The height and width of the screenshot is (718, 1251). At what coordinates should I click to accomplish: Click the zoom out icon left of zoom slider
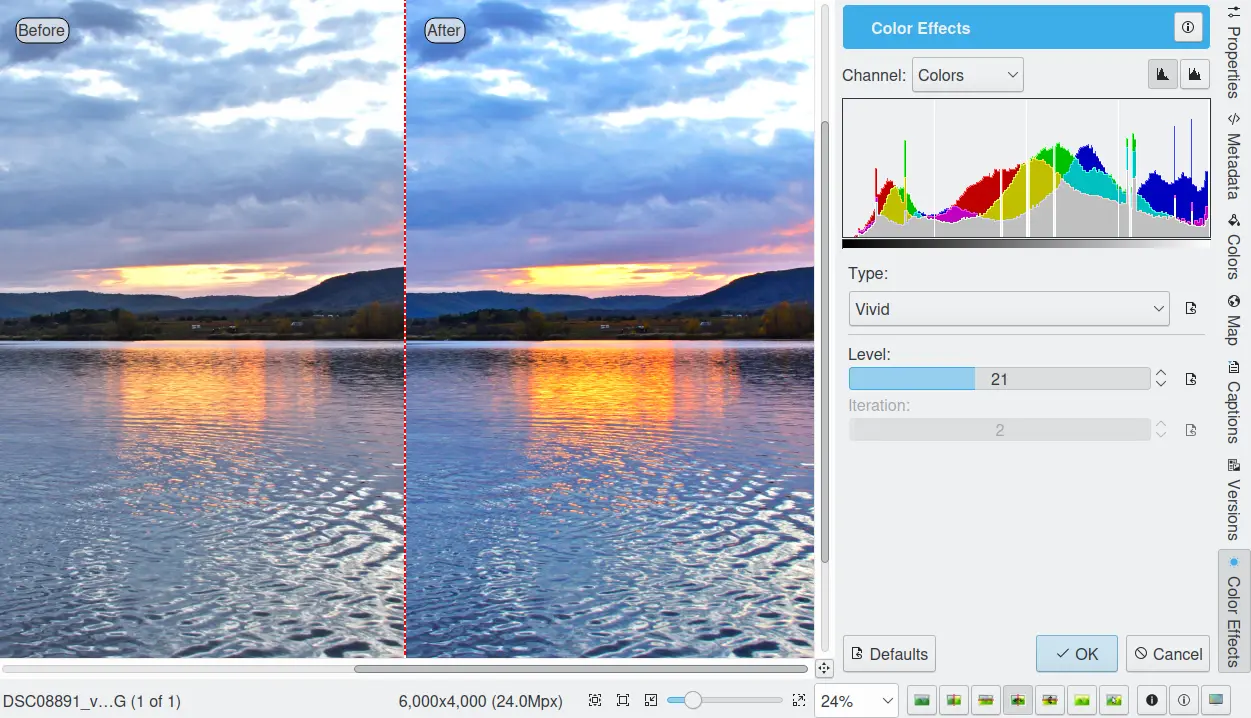(651, 701)
